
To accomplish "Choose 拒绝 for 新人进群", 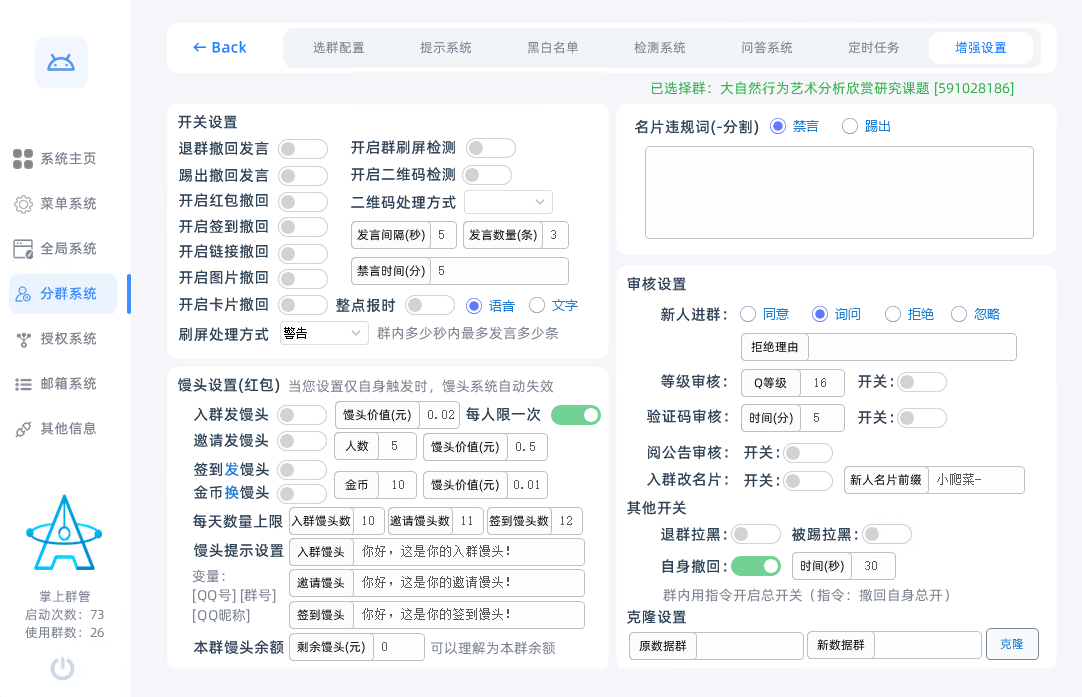I will point(893,314).
